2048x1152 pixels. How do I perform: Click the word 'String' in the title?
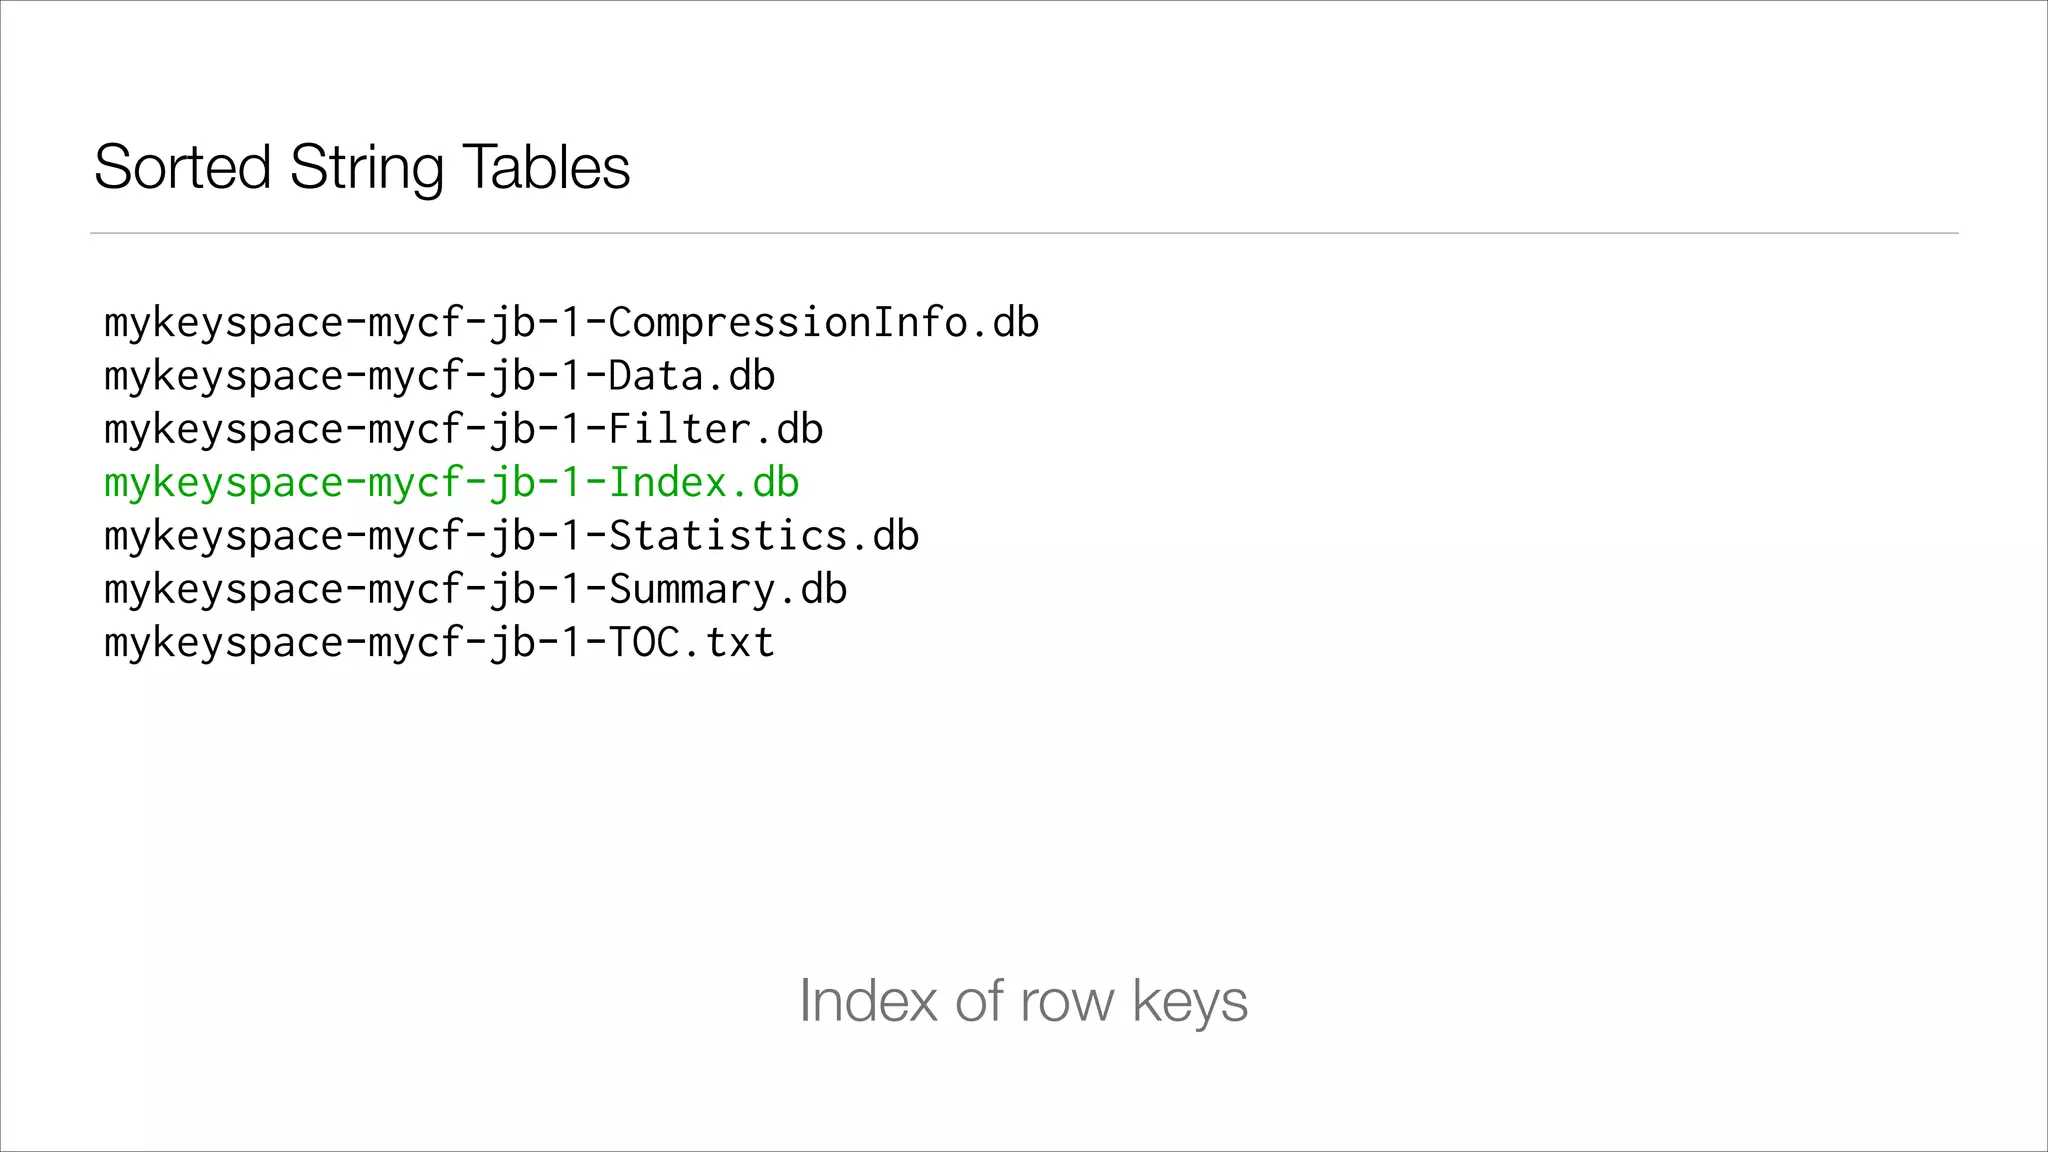pos(366,167)
